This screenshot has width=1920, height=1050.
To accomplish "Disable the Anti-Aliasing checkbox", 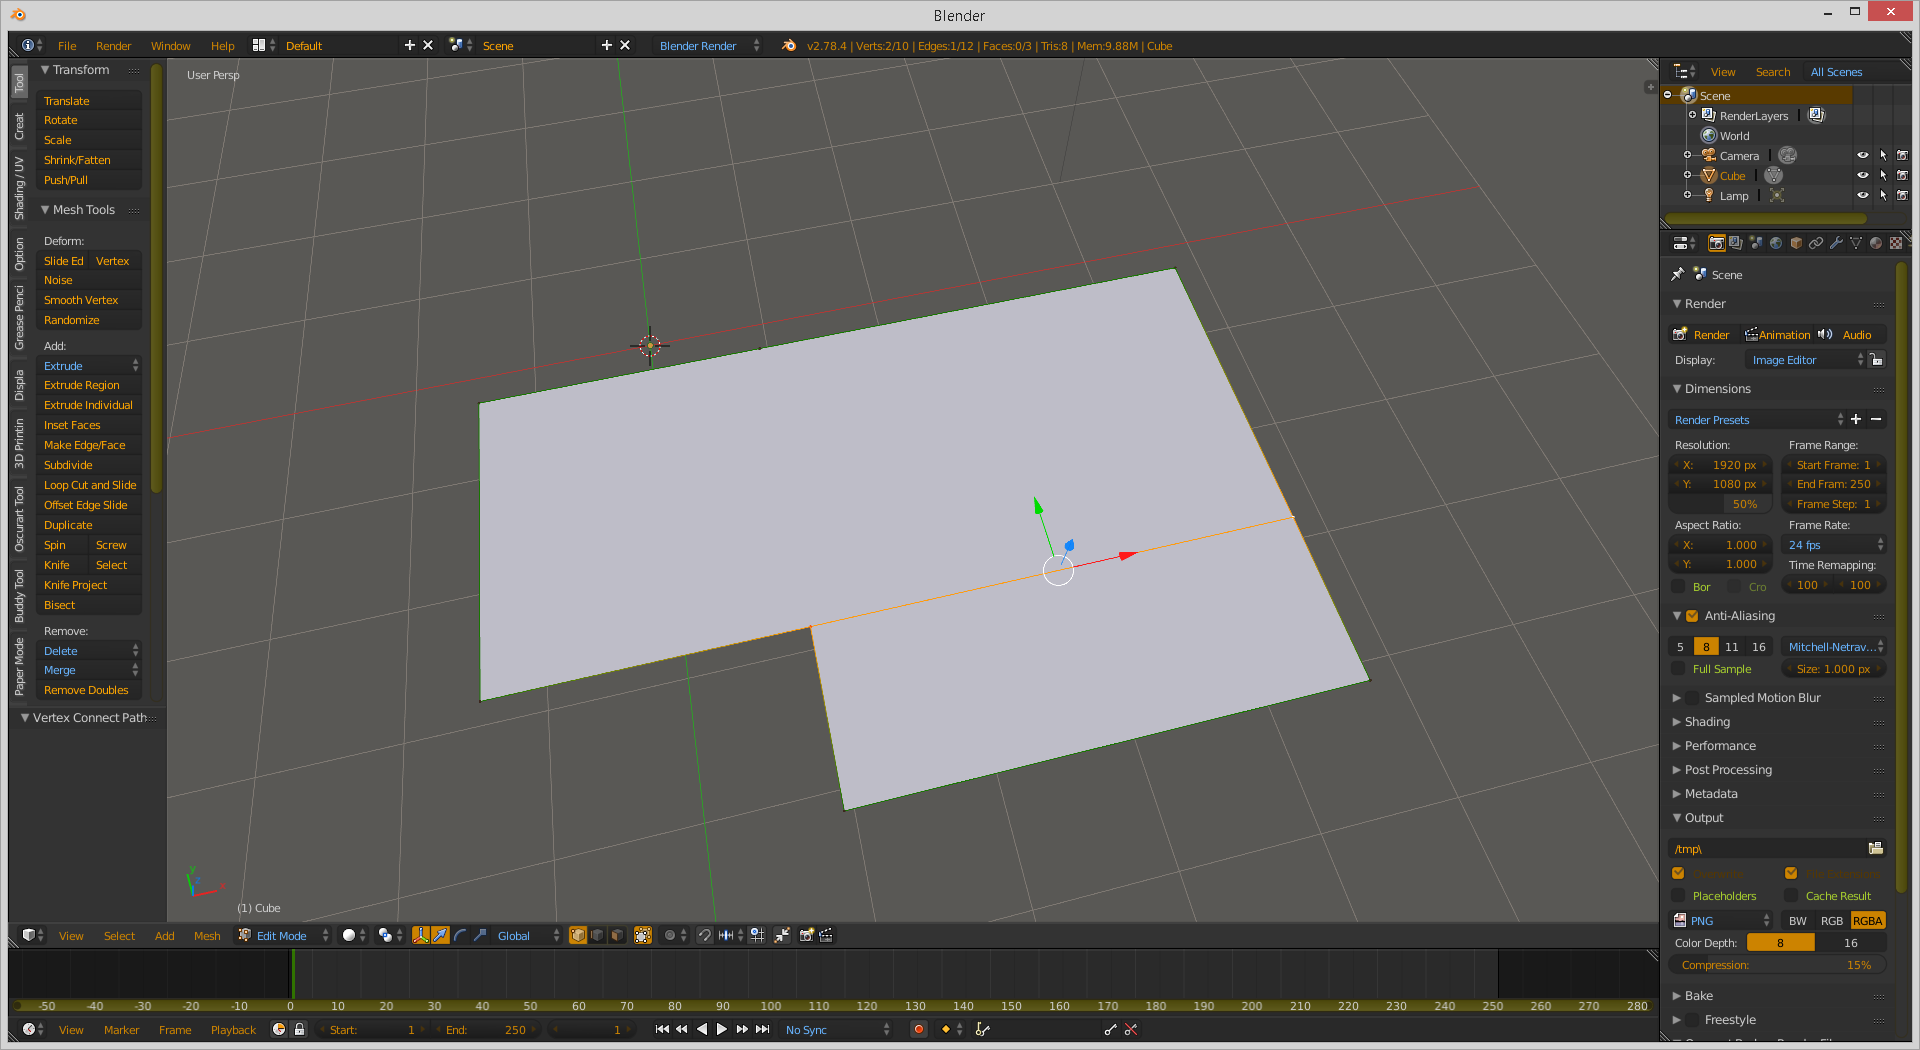I will 1692,616.
